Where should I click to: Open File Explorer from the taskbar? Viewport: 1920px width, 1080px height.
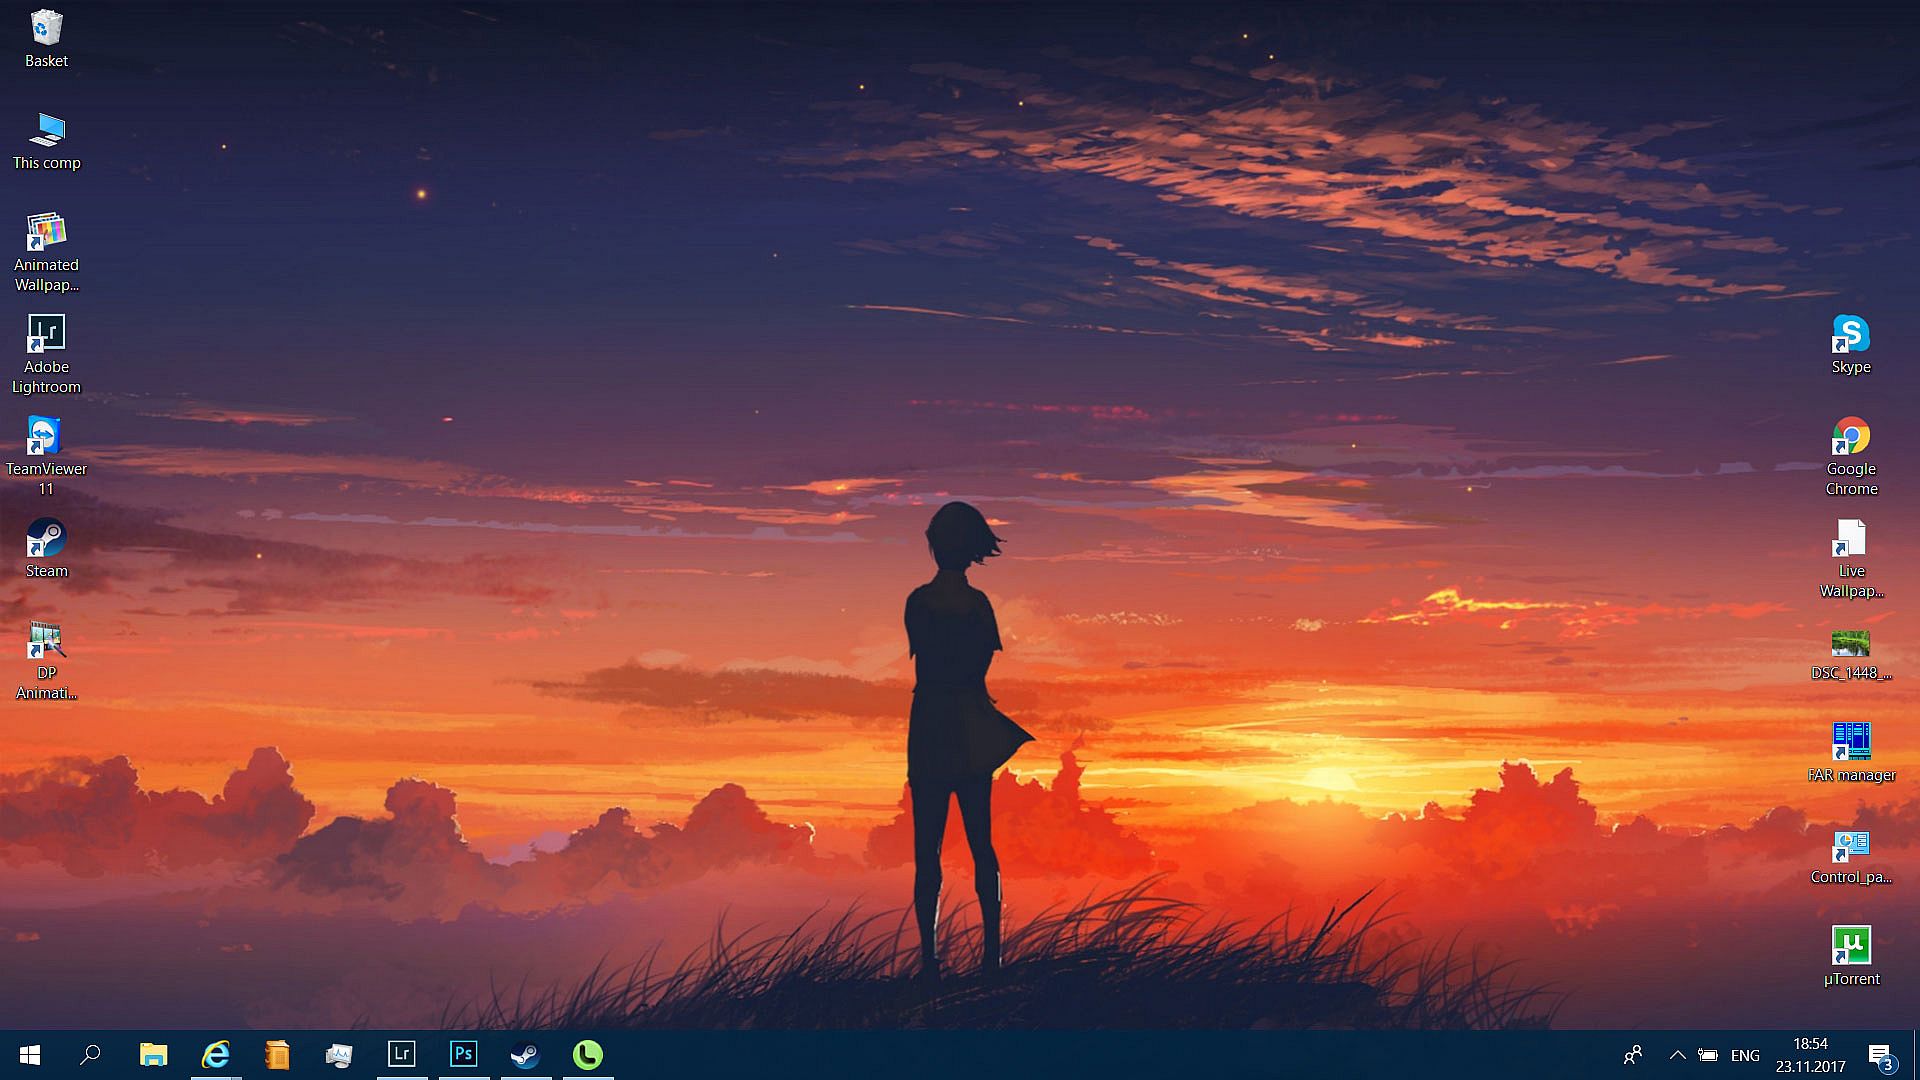pos(153,1055)
